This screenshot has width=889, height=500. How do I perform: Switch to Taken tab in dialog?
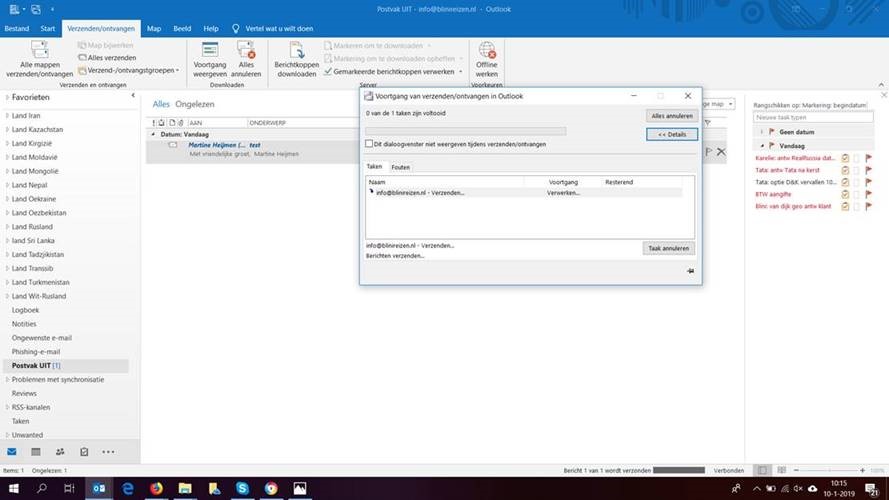(374, 167)
